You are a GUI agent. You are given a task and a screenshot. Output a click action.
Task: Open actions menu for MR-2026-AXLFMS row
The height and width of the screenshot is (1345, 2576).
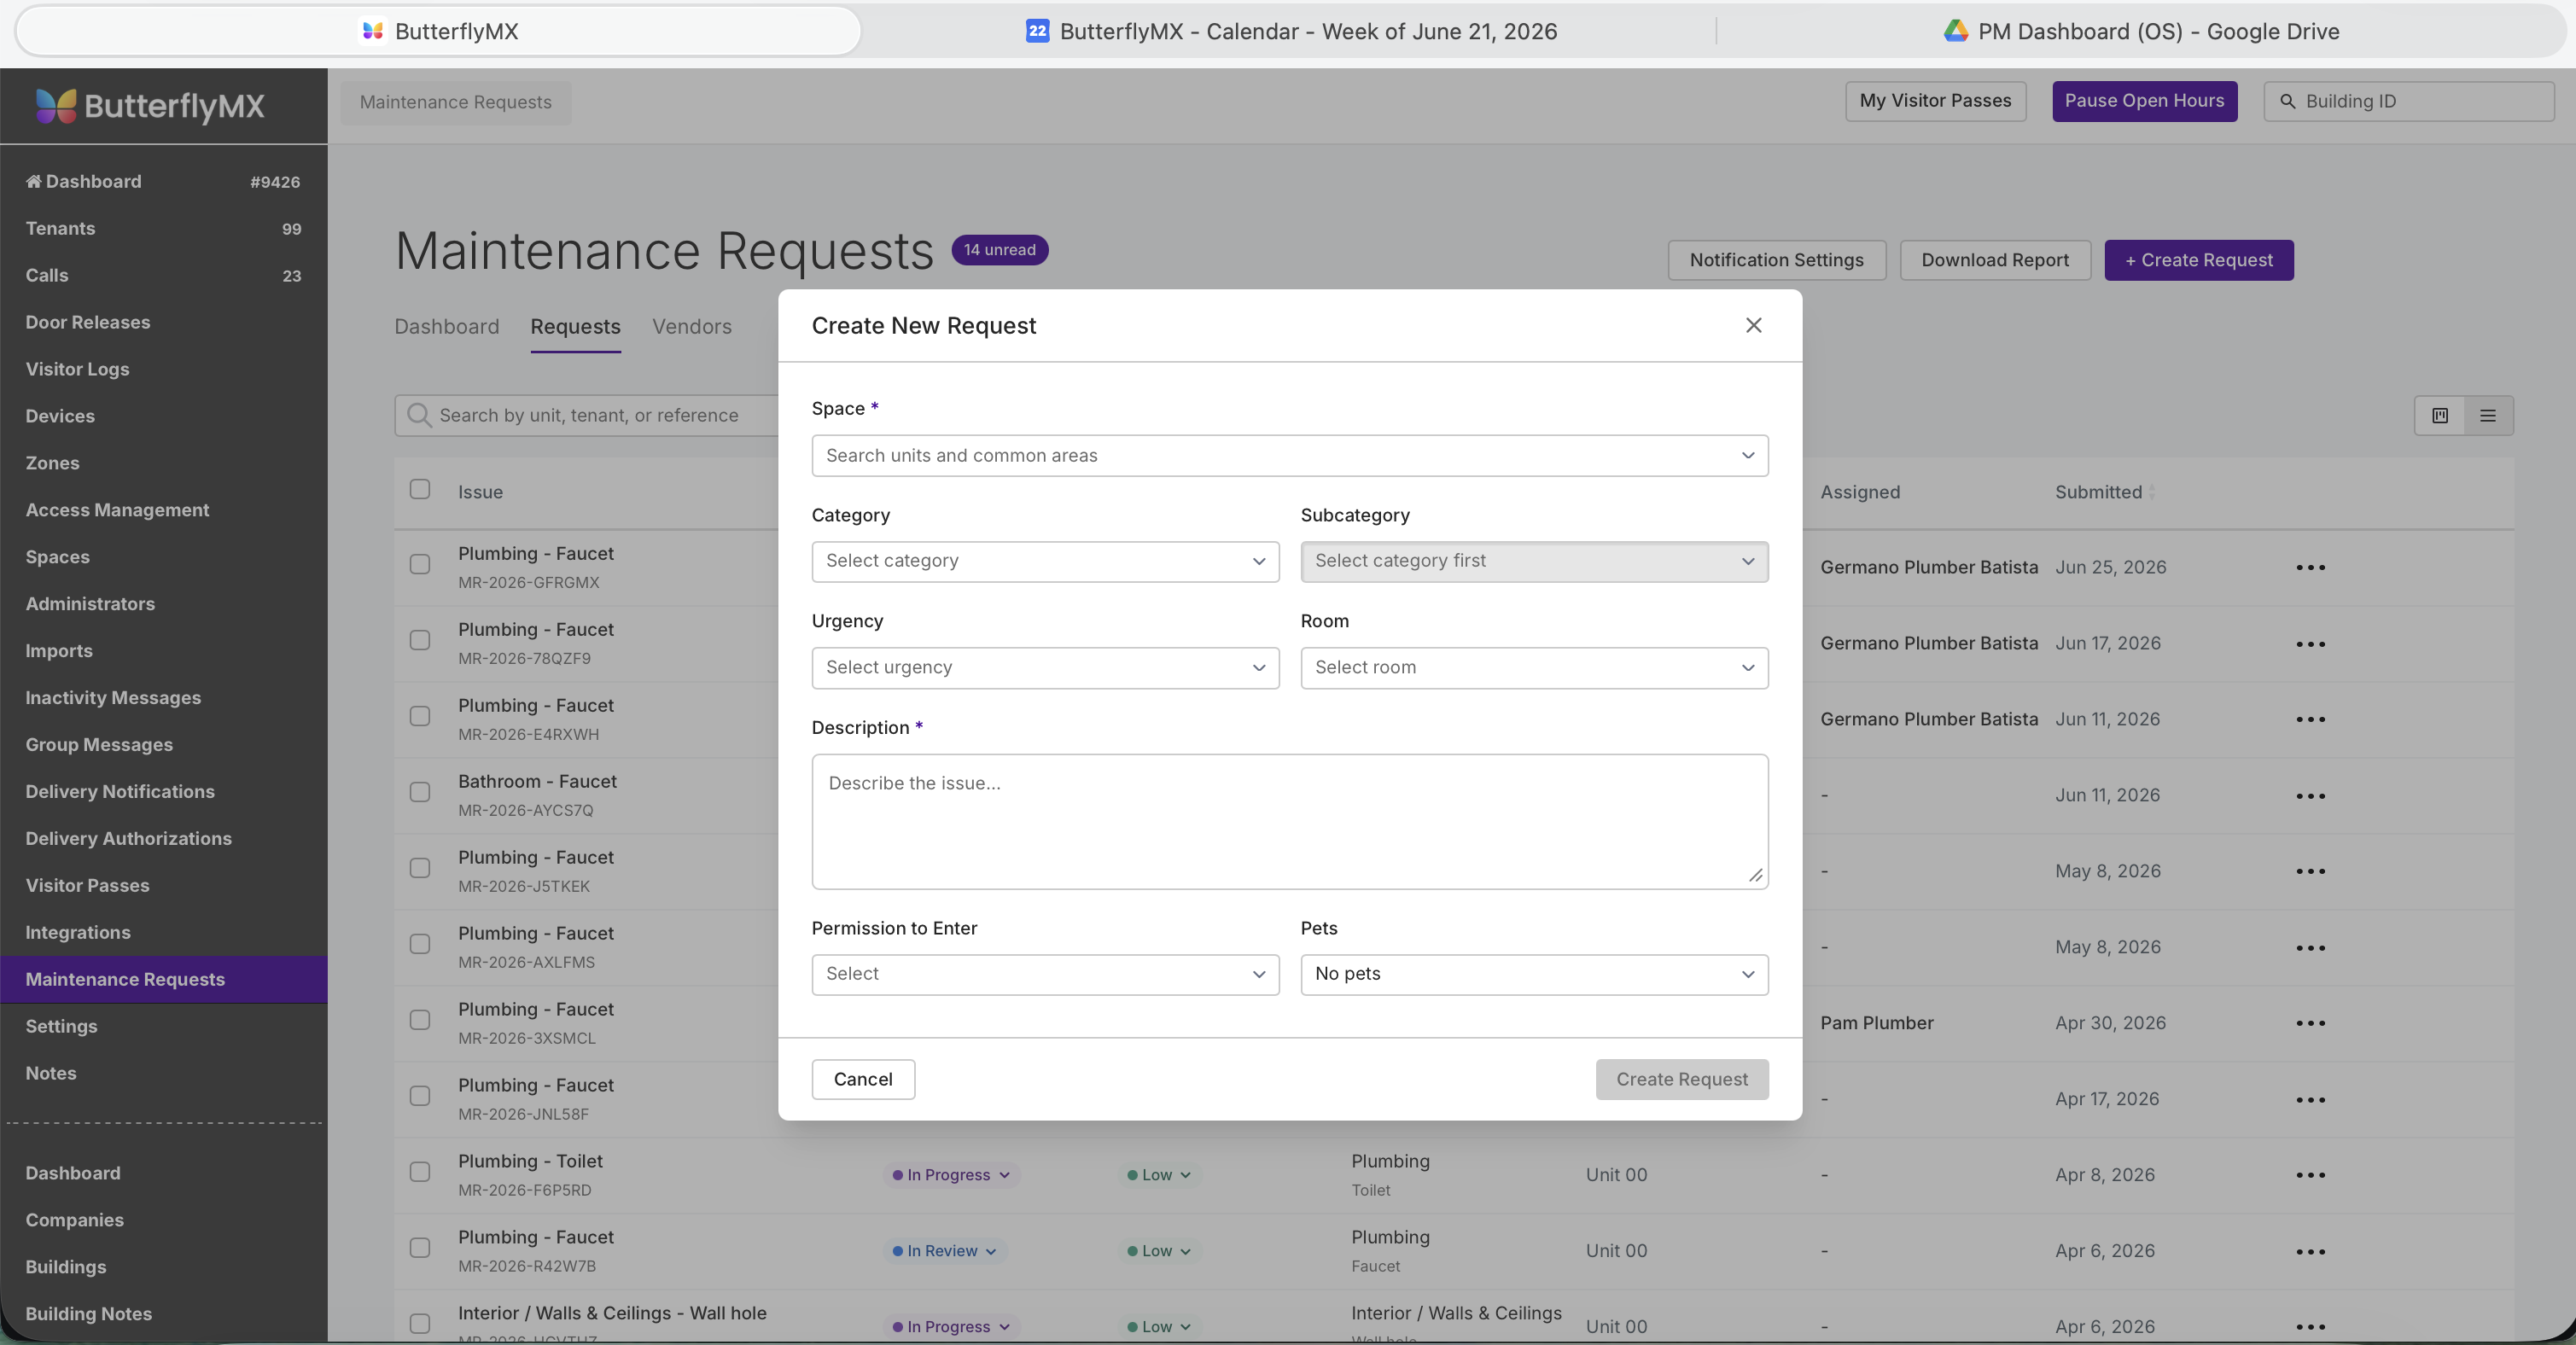pos(2310,947)
